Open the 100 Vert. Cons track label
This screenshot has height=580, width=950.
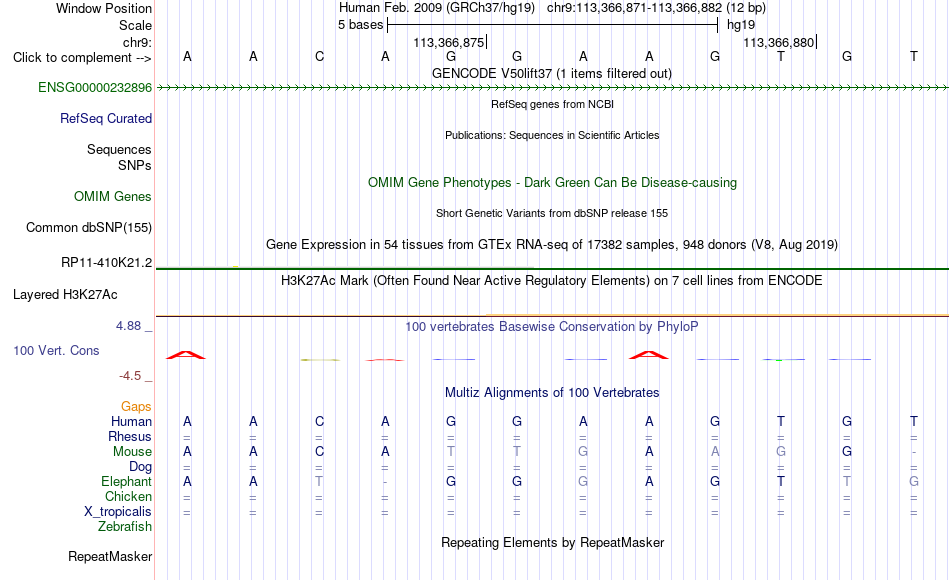[x=56, y=350]
